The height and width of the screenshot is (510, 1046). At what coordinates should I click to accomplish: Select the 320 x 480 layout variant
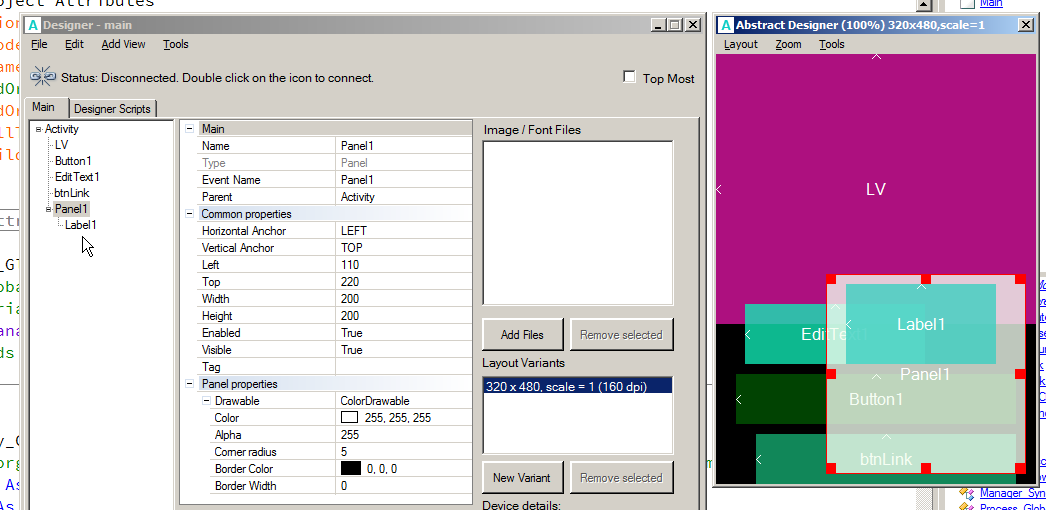click(577, 386)
